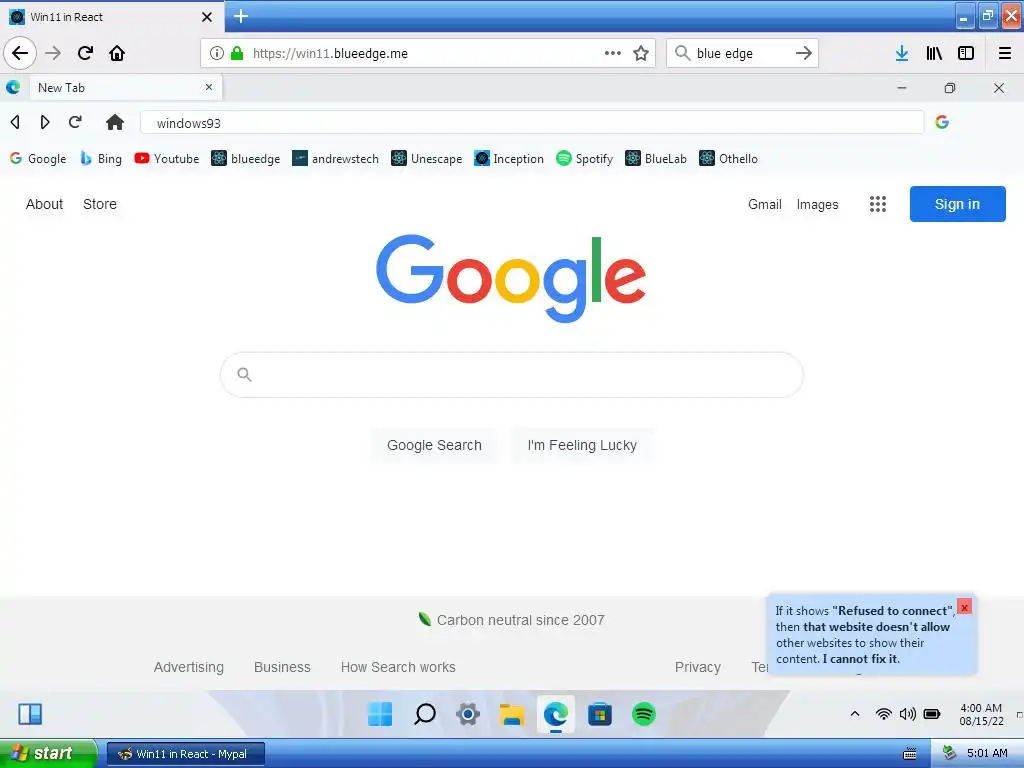Open the Mypal downloads arrow icon
This screenshot has height=768, width=1024.
point(902,53)
